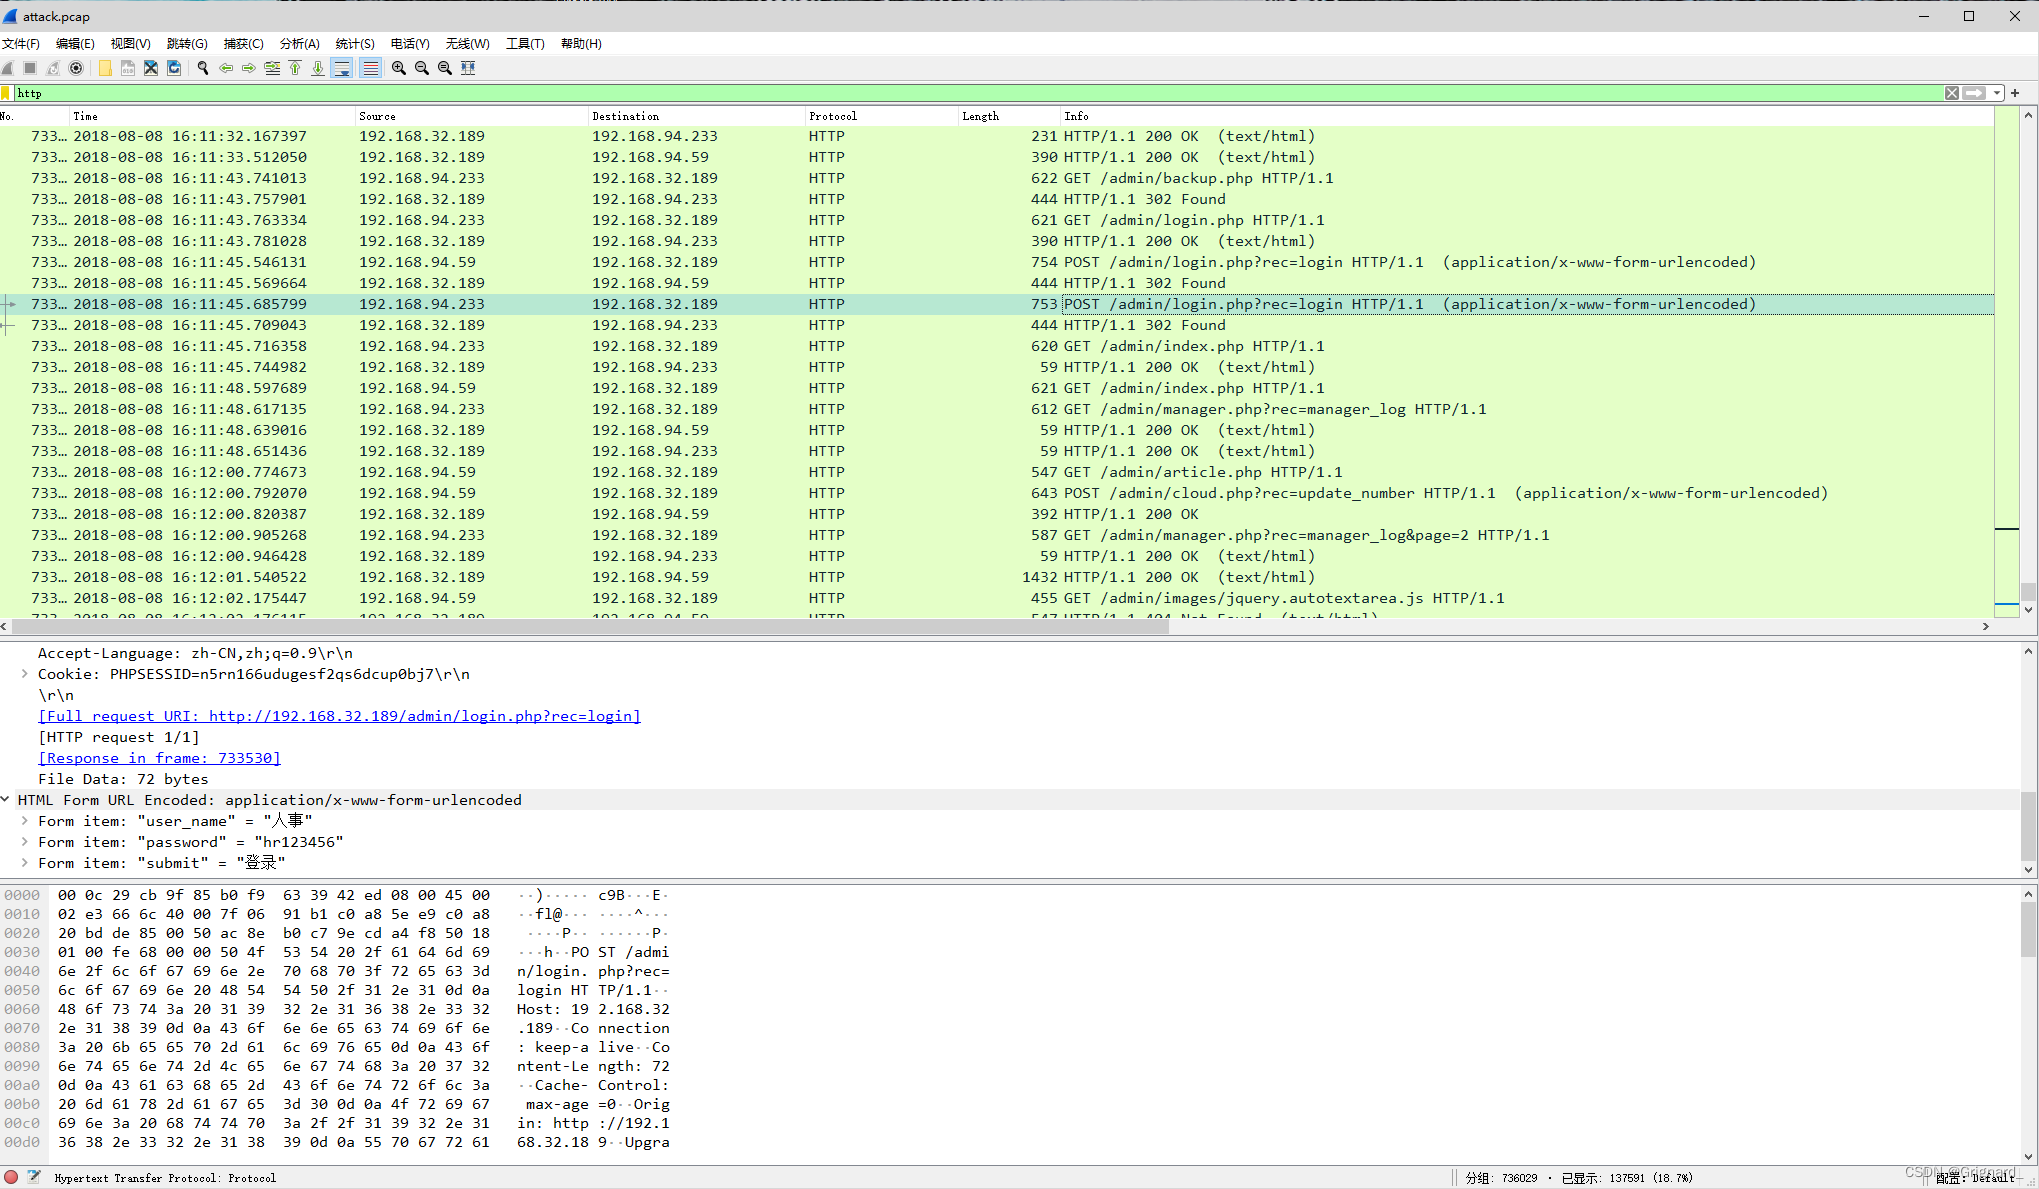Collapse the HTML Form URL Encoded section
This screenshot has width=2039, height=1189.
tap(6, 800)
